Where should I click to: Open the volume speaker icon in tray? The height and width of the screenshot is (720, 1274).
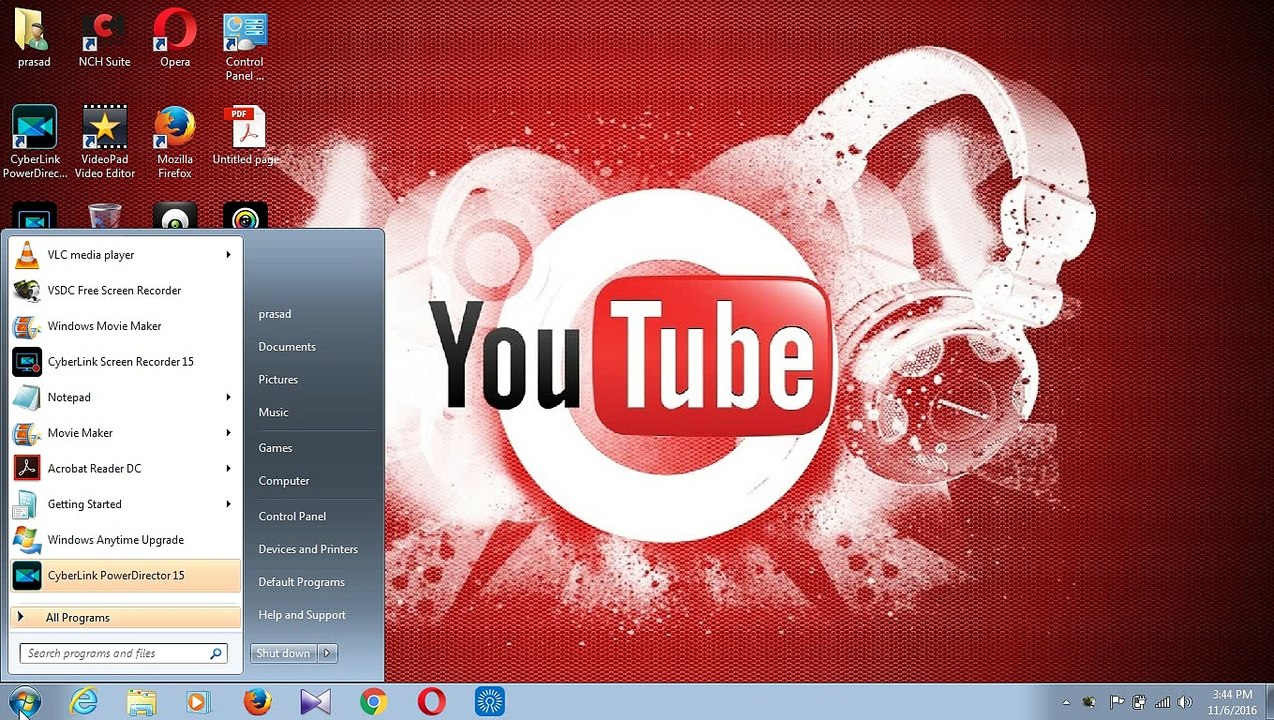[1185, 702]
